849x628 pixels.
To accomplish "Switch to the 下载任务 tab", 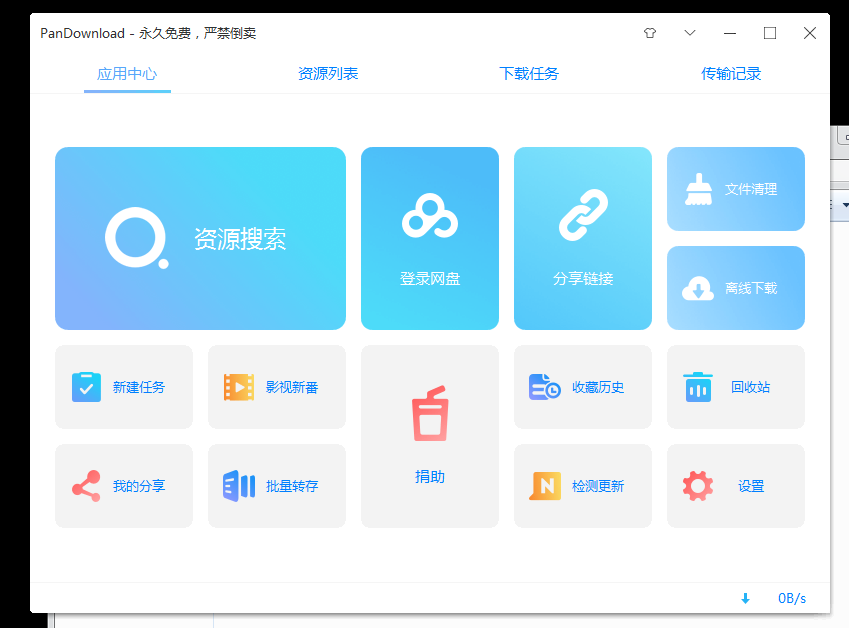I will point(529,74).
